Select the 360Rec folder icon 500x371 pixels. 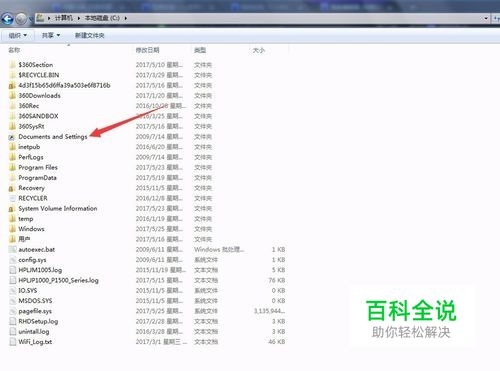coord(12,106)
